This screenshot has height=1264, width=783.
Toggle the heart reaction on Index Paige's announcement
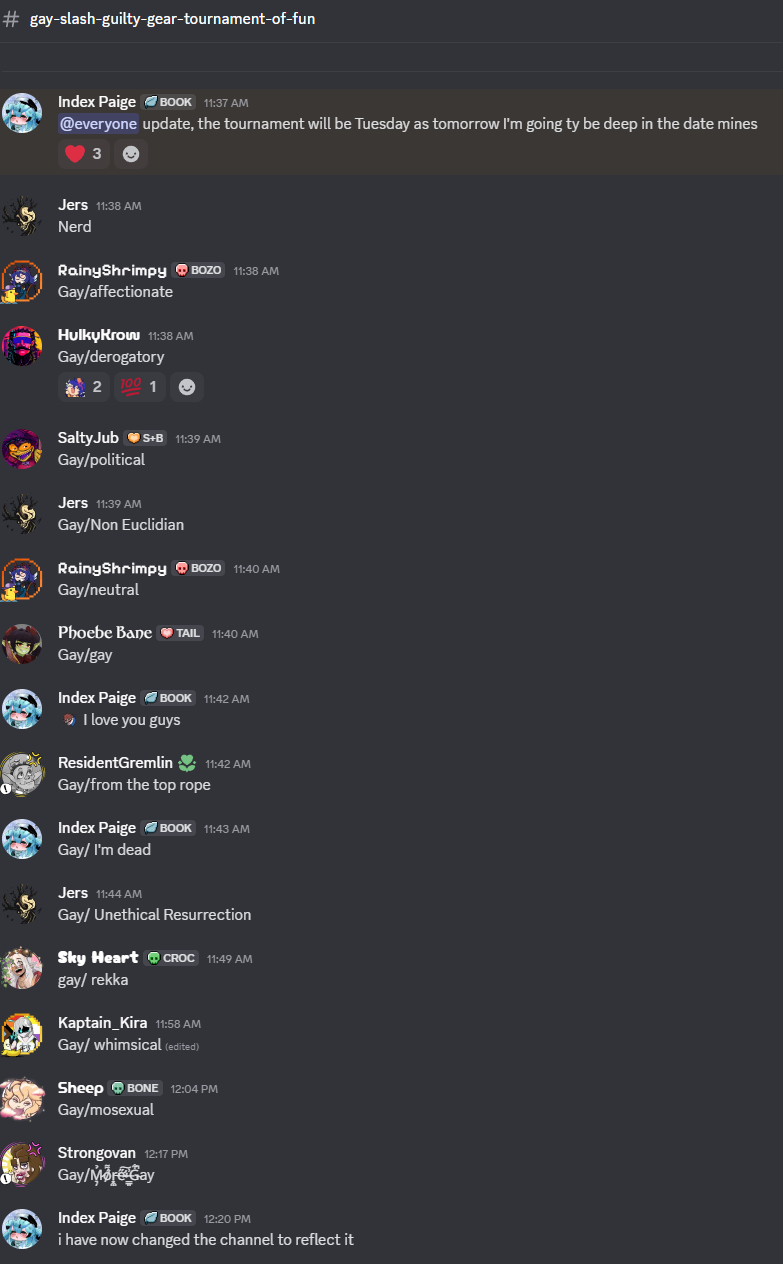(x=83, y=154)
